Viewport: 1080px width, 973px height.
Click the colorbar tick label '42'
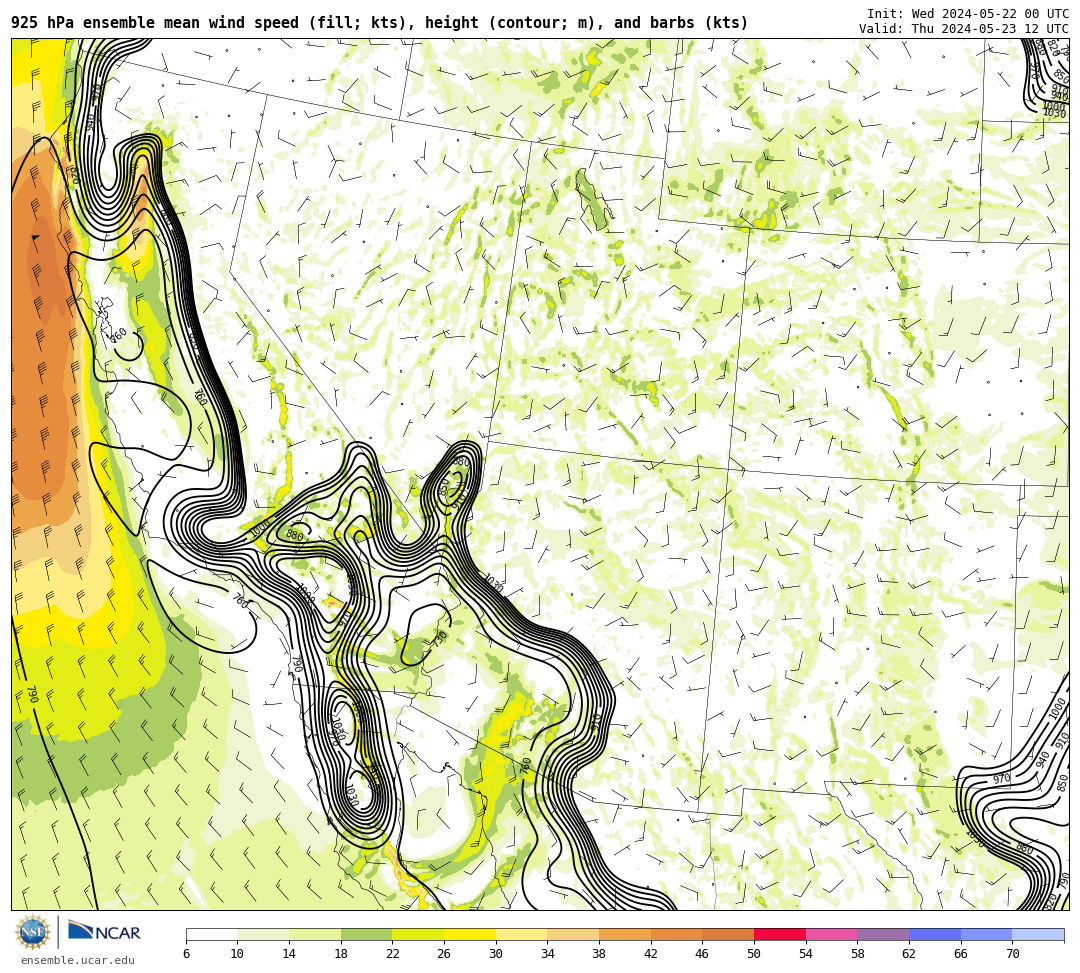tap(651, 954)
